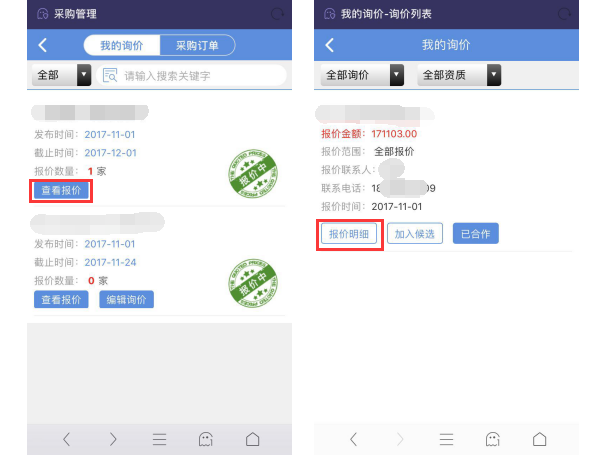Image resolution: width=603 pixels, height=458 pixels.
Task: Click the search keyword input field
Action: (191, 75)
